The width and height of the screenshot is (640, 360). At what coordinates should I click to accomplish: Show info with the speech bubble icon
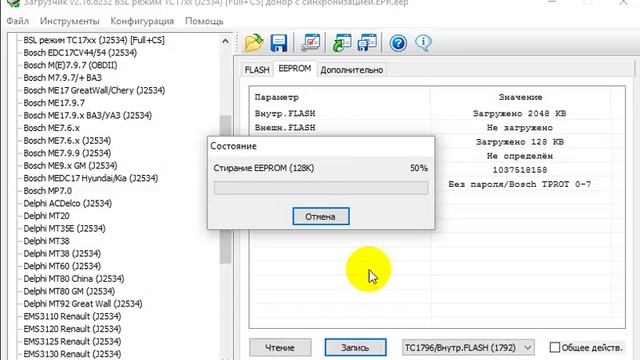click(x=423, y=42)
